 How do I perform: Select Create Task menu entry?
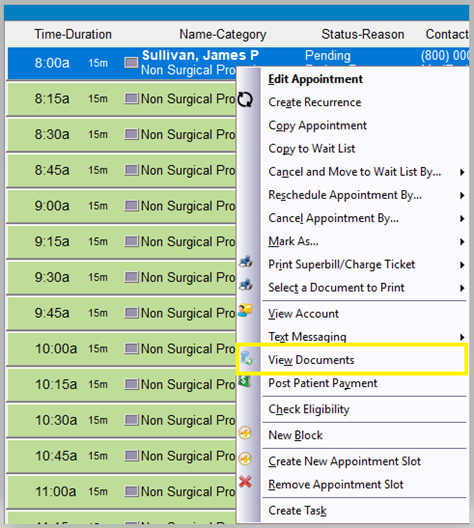tap(297, 511)
